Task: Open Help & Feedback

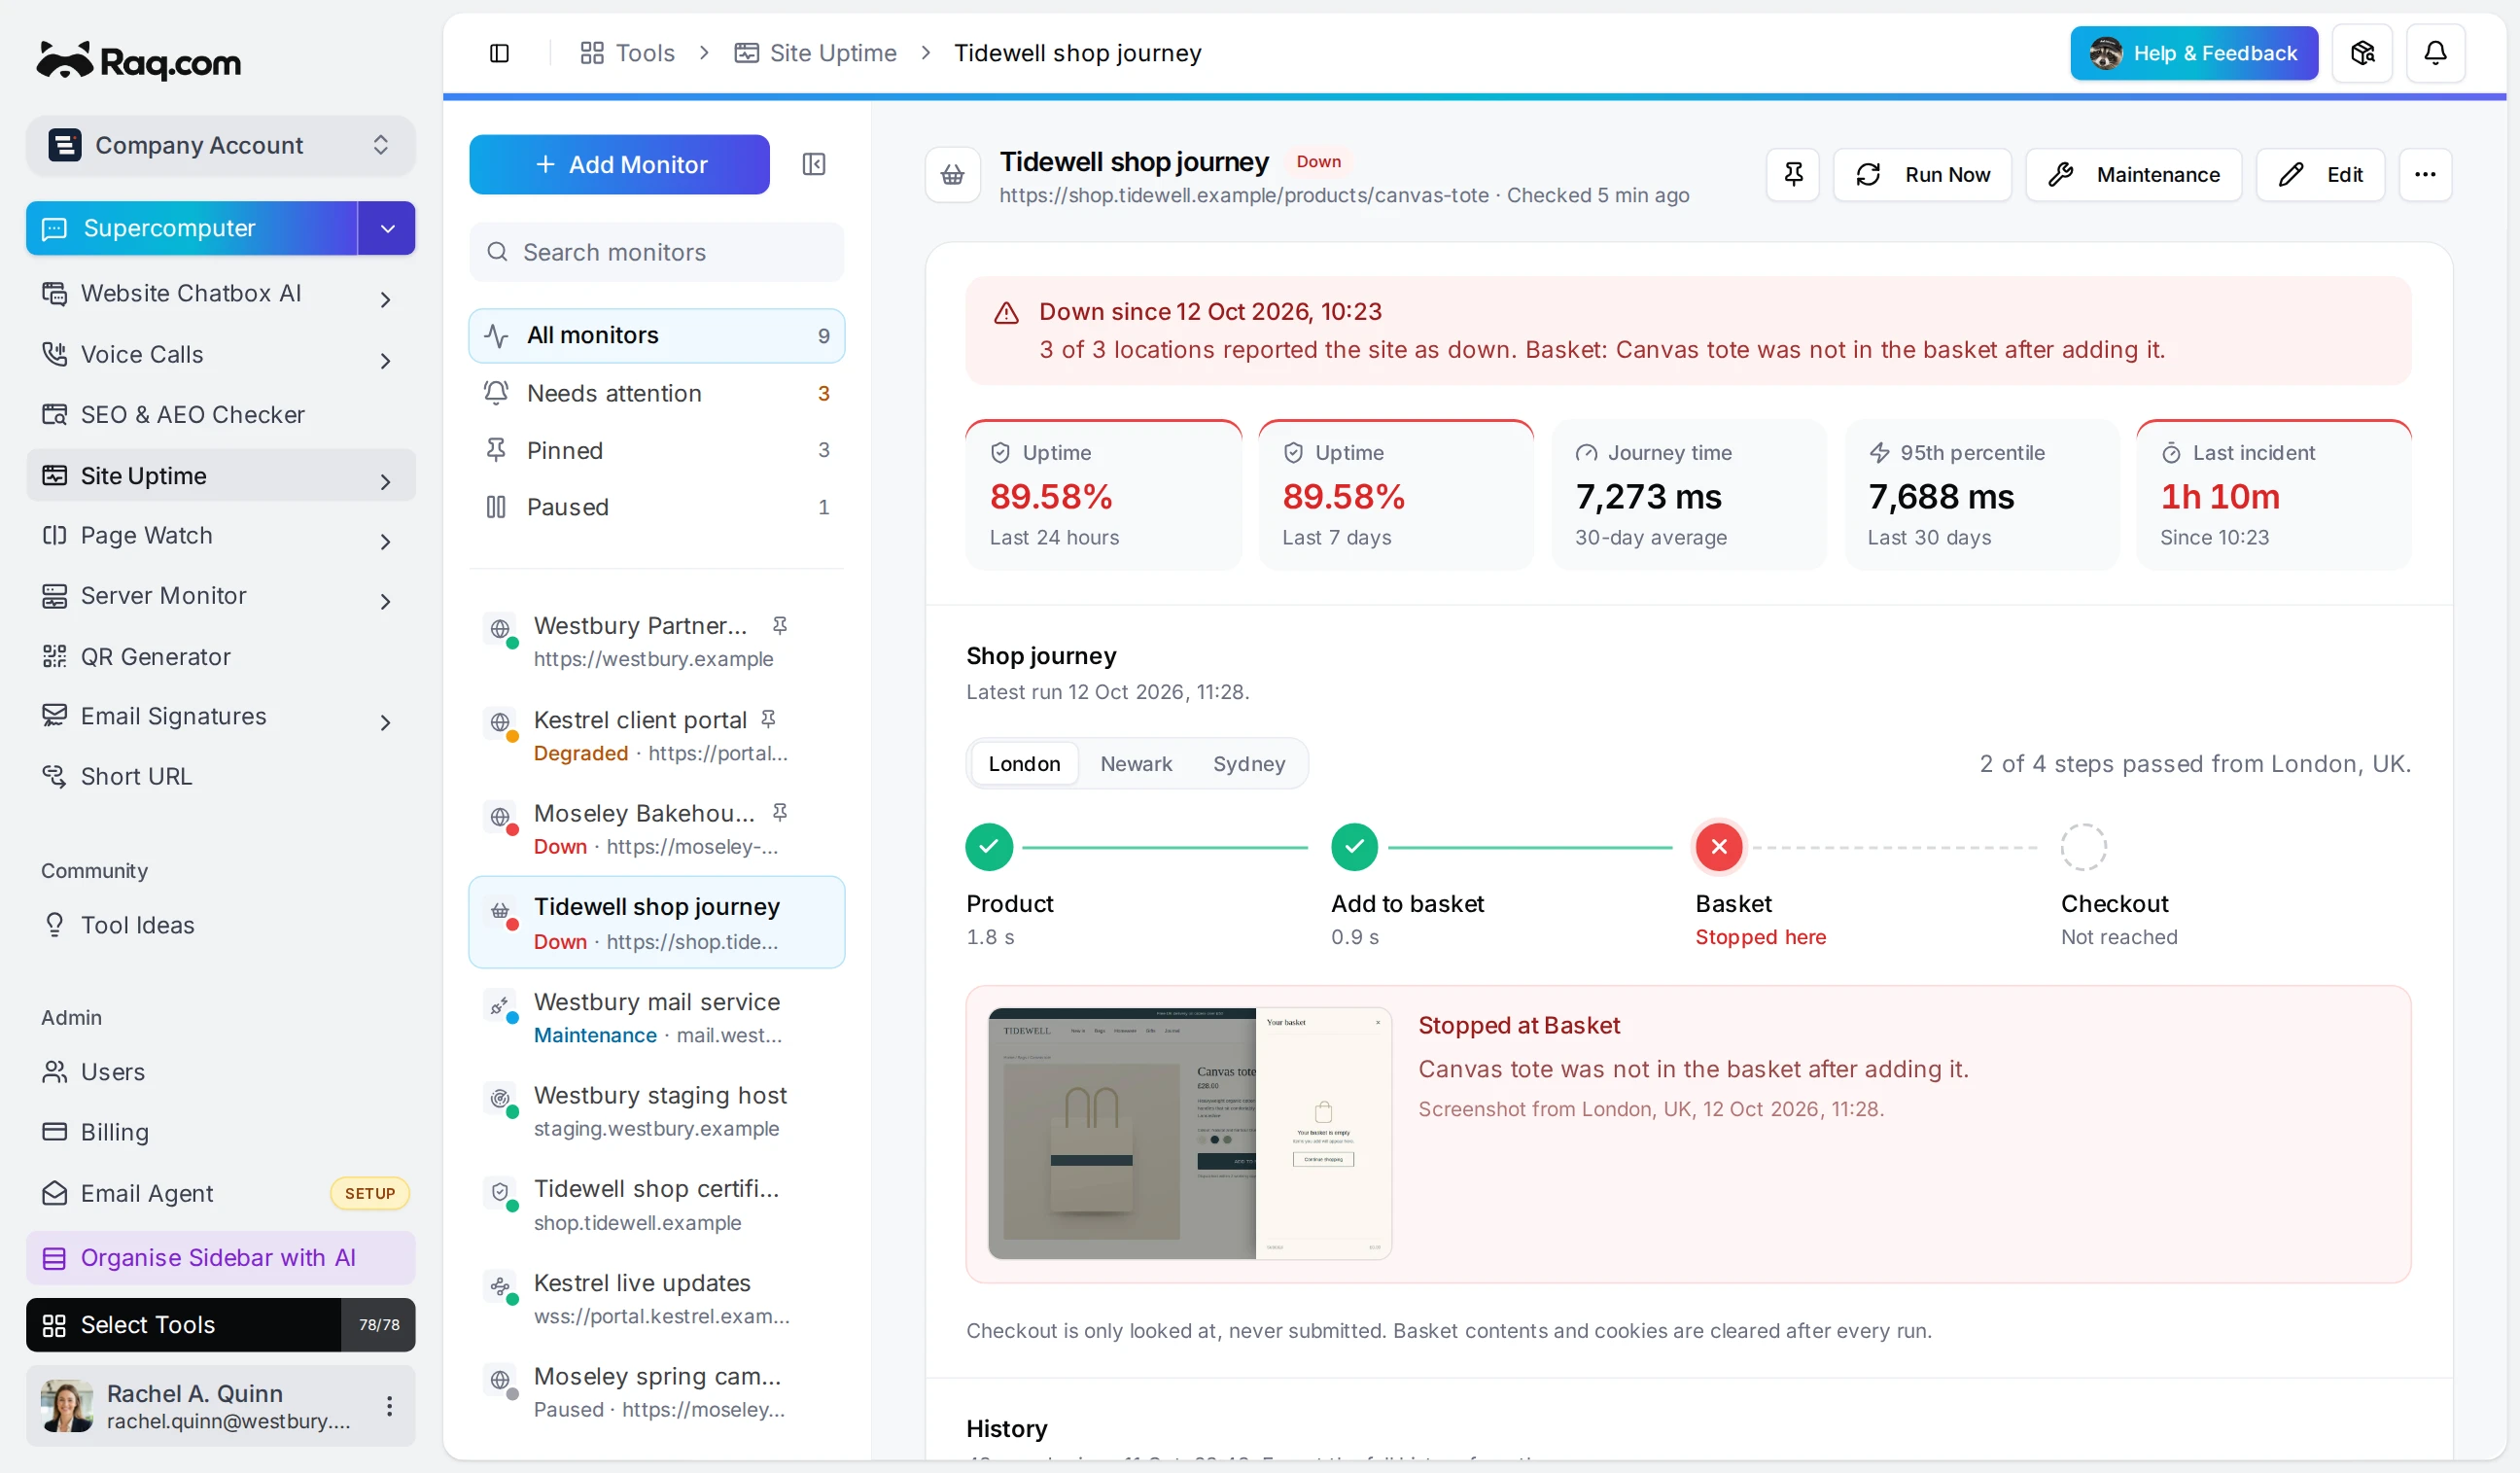Action: [x=2193, y=53]
